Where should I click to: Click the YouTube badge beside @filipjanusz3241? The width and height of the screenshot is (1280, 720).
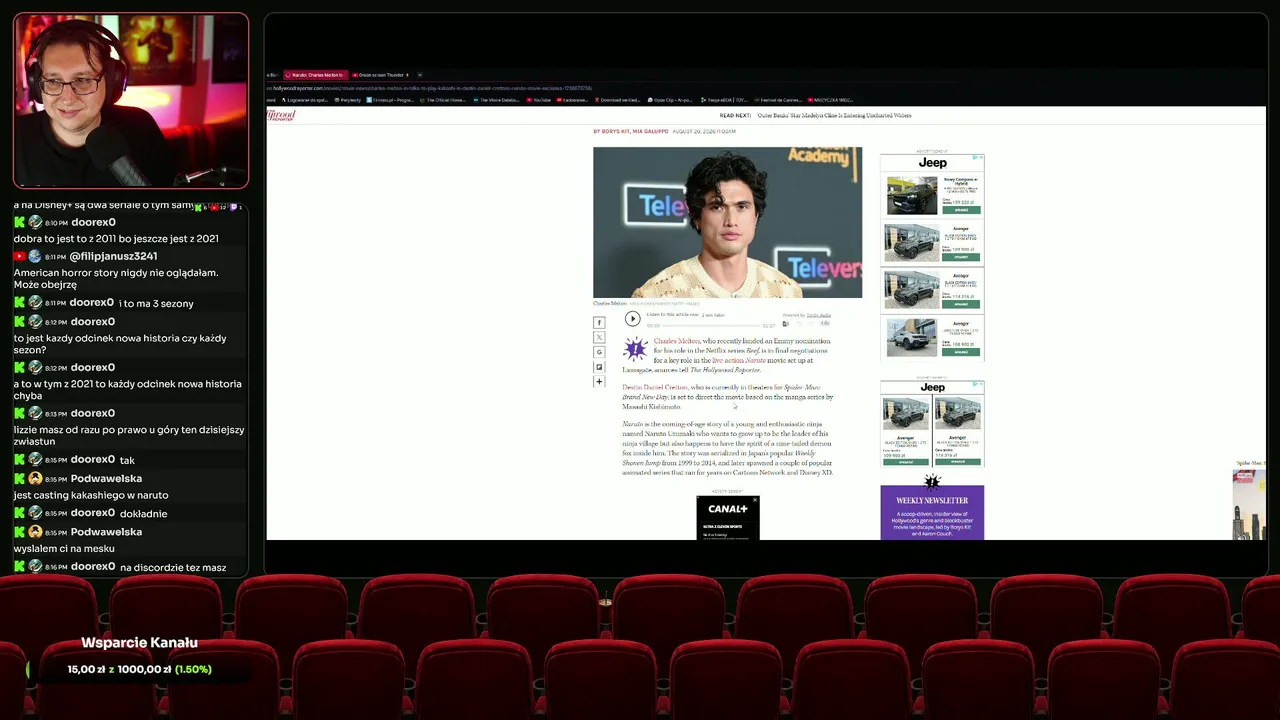point(19,257)
